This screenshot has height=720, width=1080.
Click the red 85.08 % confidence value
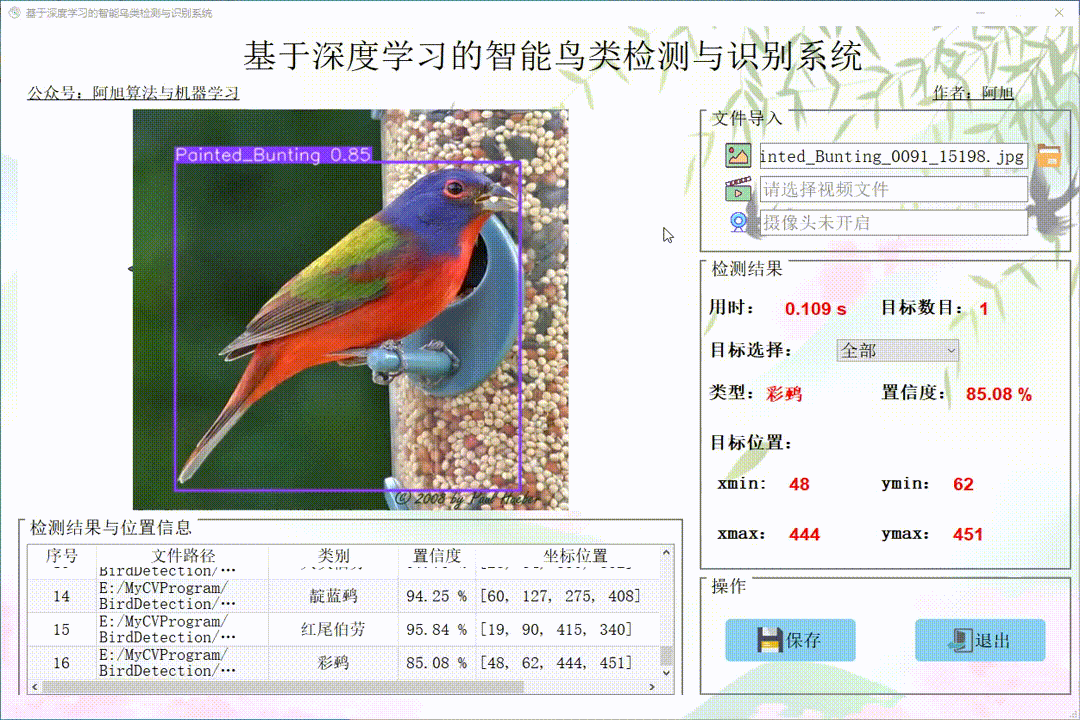coord(999,394)
